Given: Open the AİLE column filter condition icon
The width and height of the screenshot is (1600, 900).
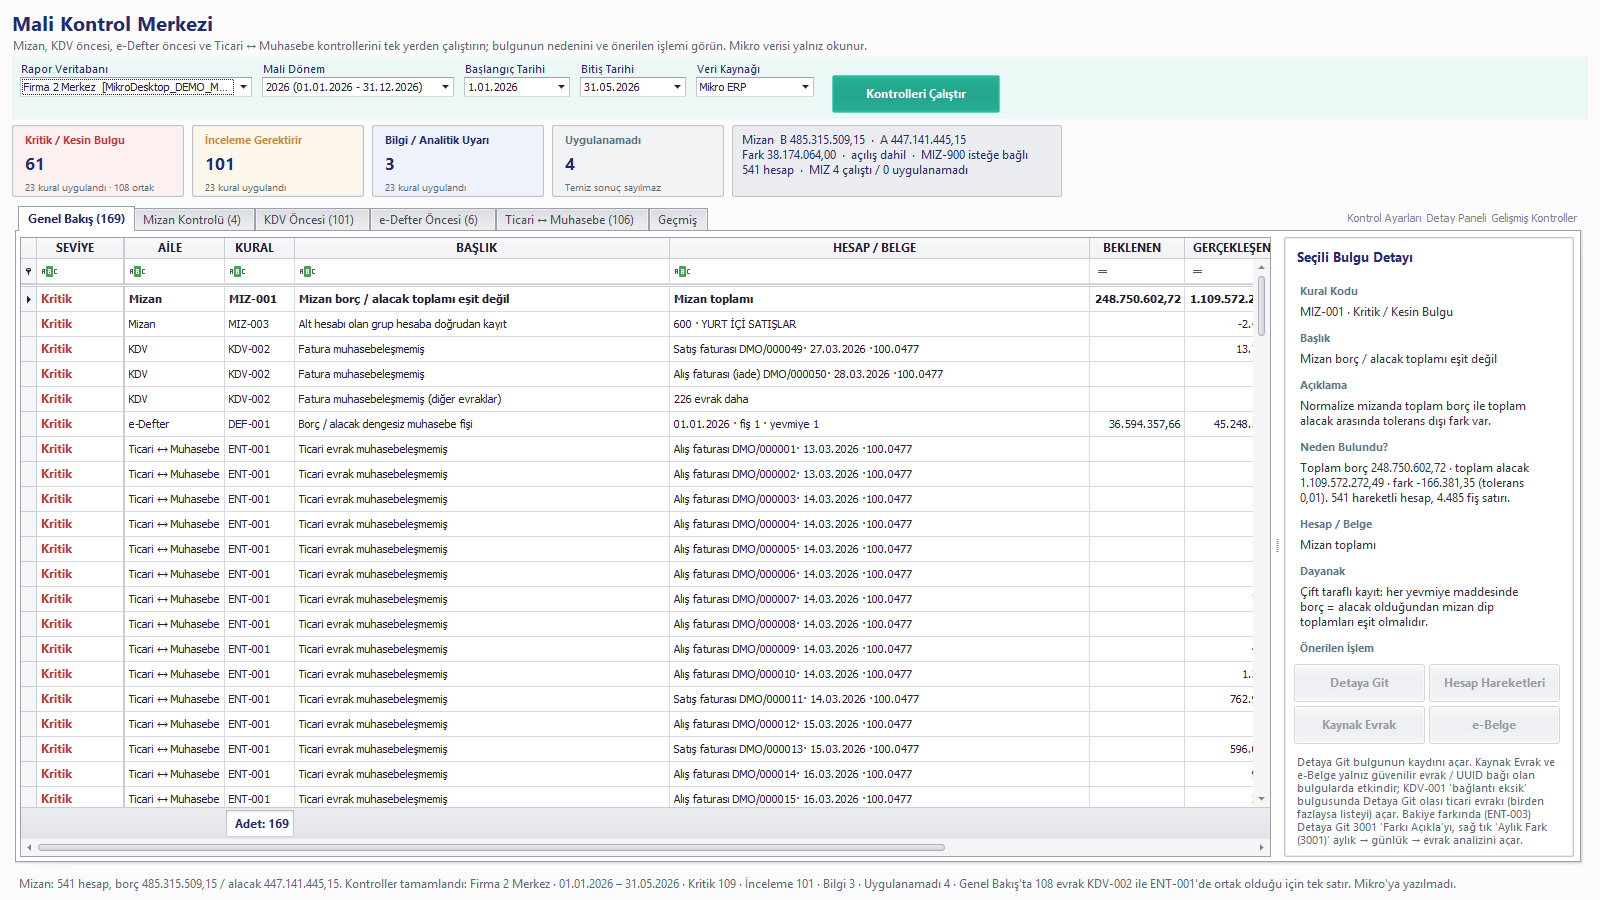Looking at the screenshot, I should 137,272.
